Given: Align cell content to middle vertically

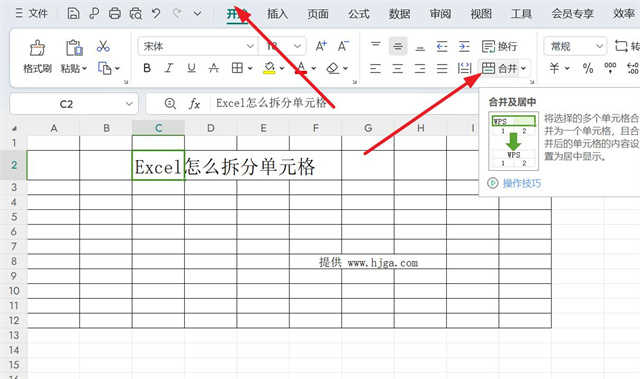Looking at the screenshot, I should (398, 46).
